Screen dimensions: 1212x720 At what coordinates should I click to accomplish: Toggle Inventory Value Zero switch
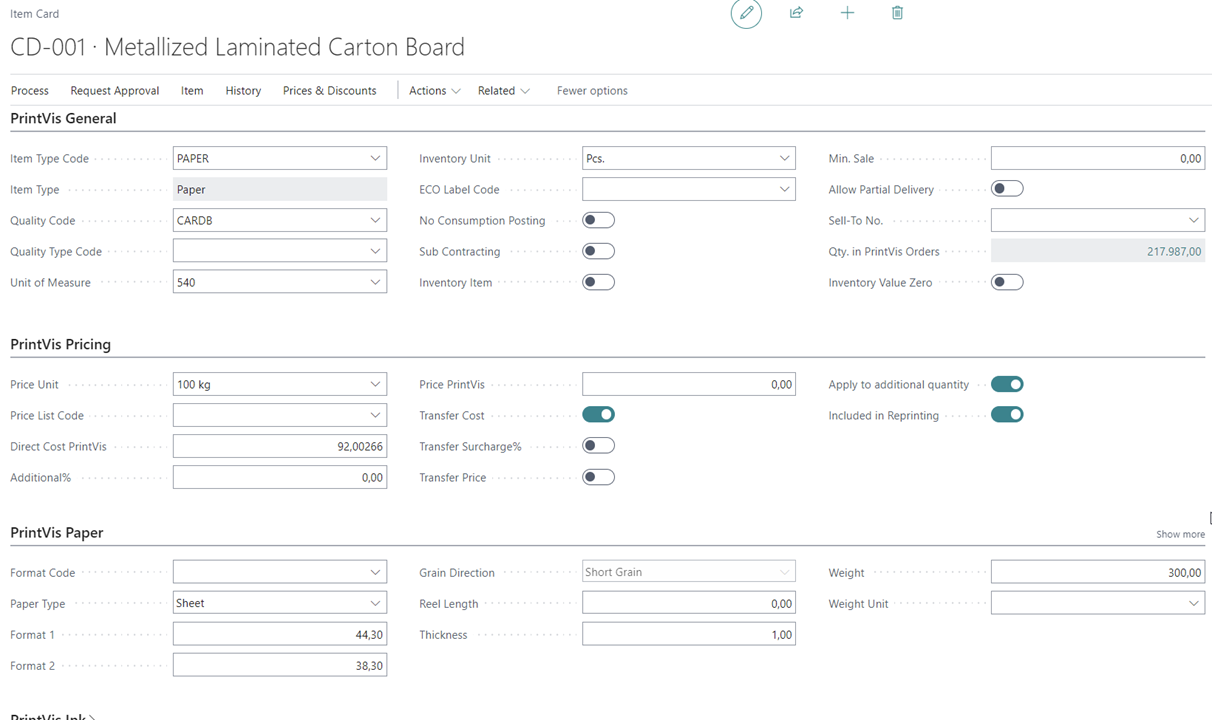click(1007, 282)
